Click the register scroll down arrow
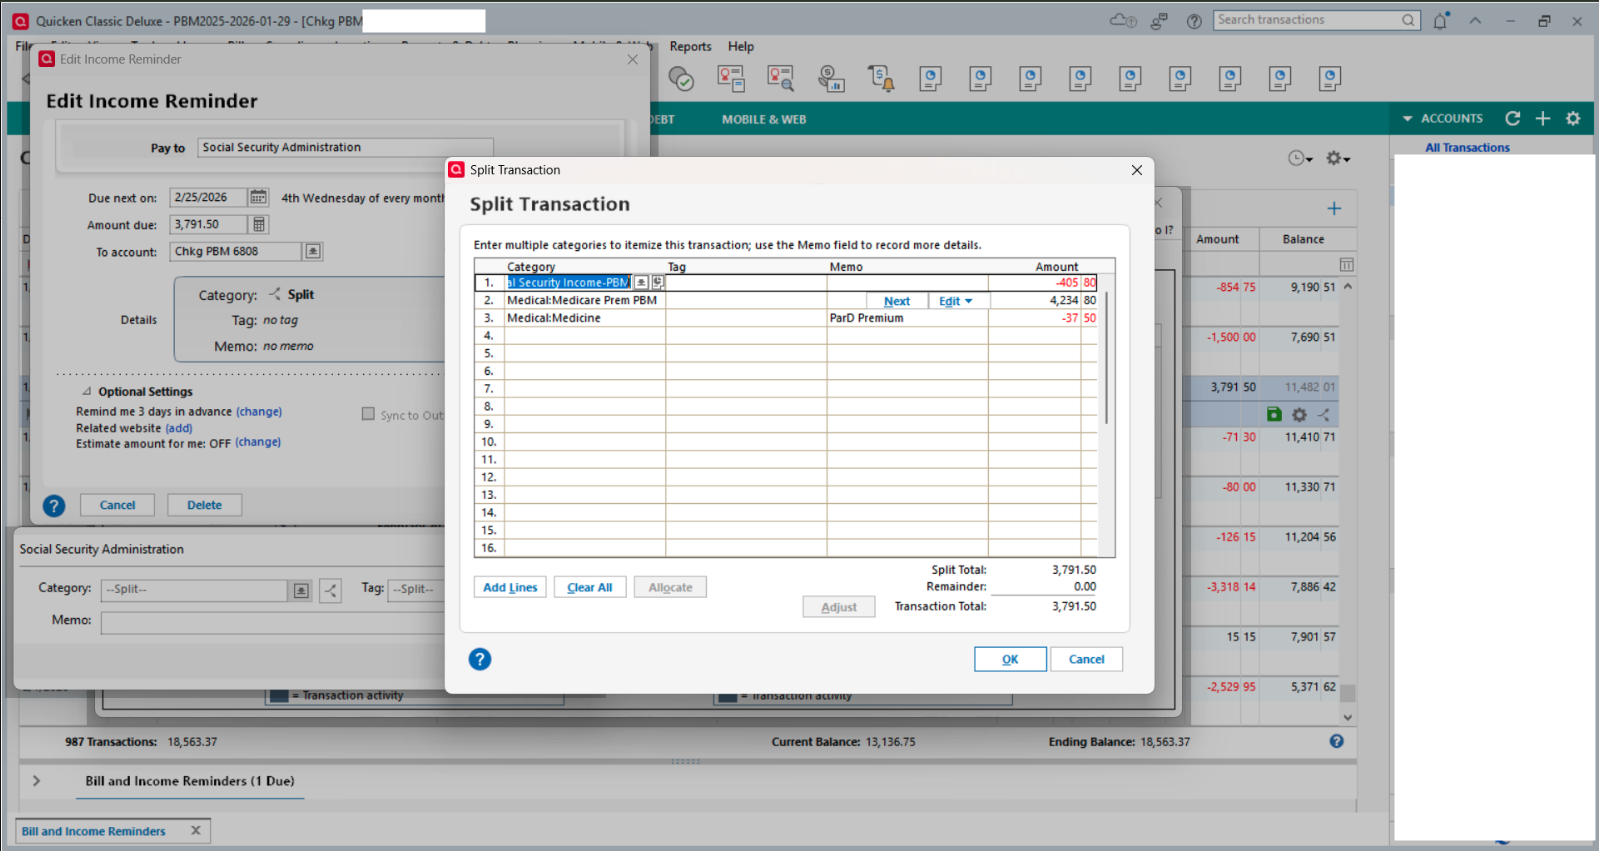Screen dimensions: 1599x851 pos(1348,717)
